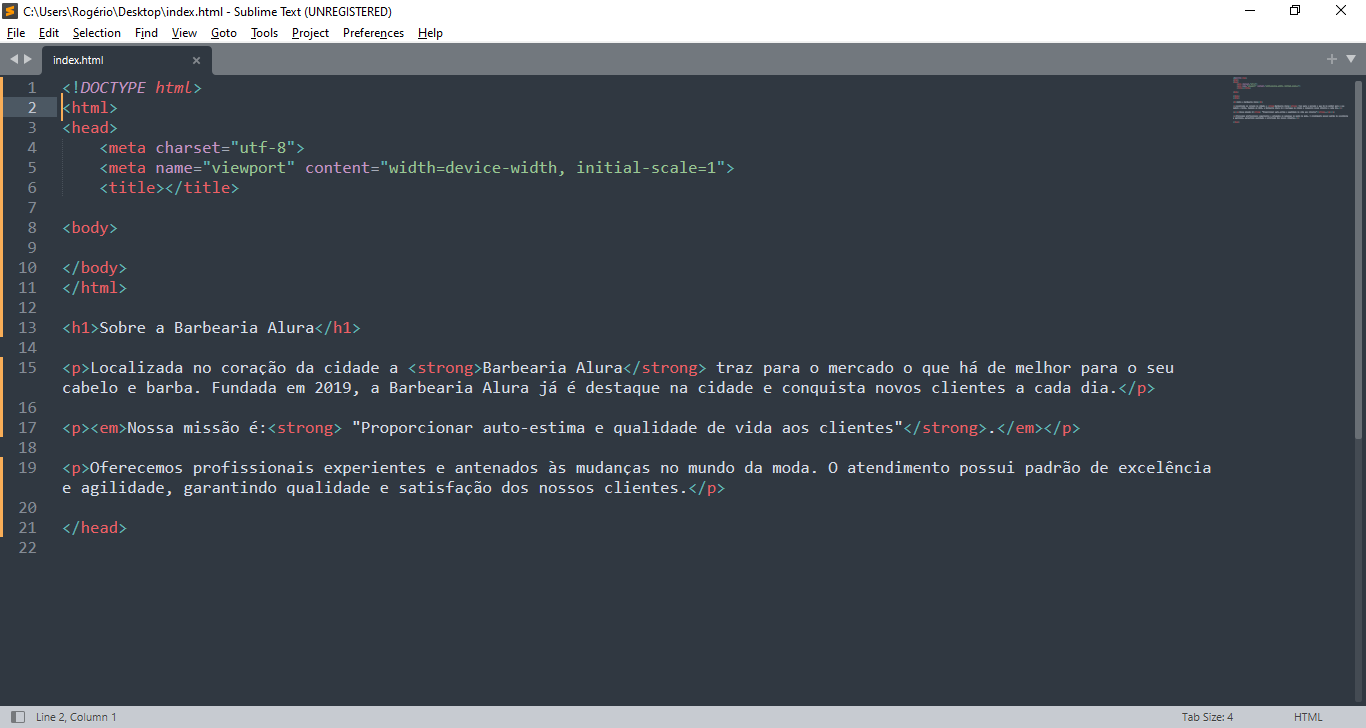Open the Help menu
Image resolution: width=1366 pixels, height=728 pixels.
click(430, 33)
